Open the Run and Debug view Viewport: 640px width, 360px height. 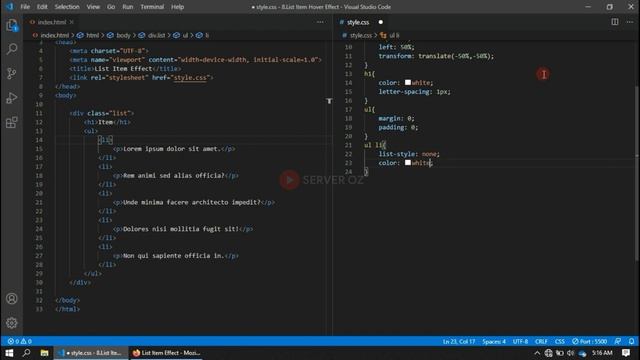pos(12,98)
